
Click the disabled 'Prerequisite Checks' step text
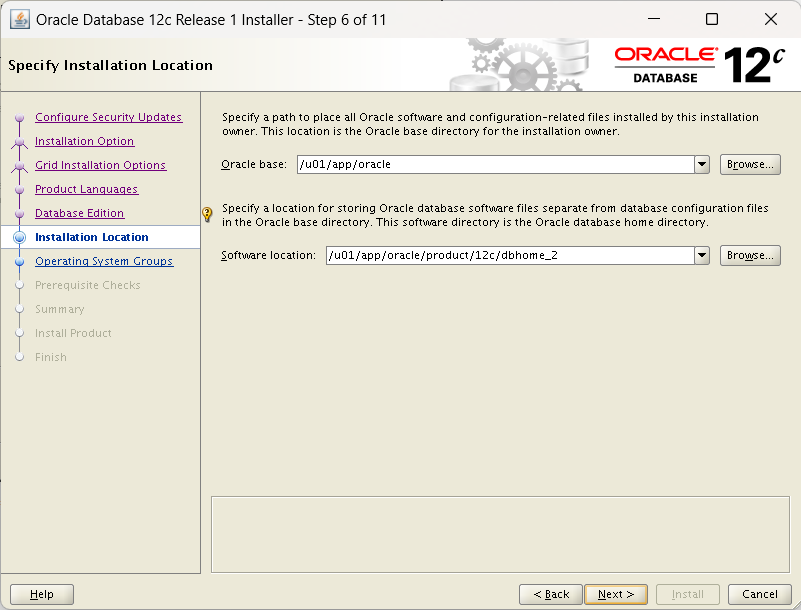[x=87, y=285]
